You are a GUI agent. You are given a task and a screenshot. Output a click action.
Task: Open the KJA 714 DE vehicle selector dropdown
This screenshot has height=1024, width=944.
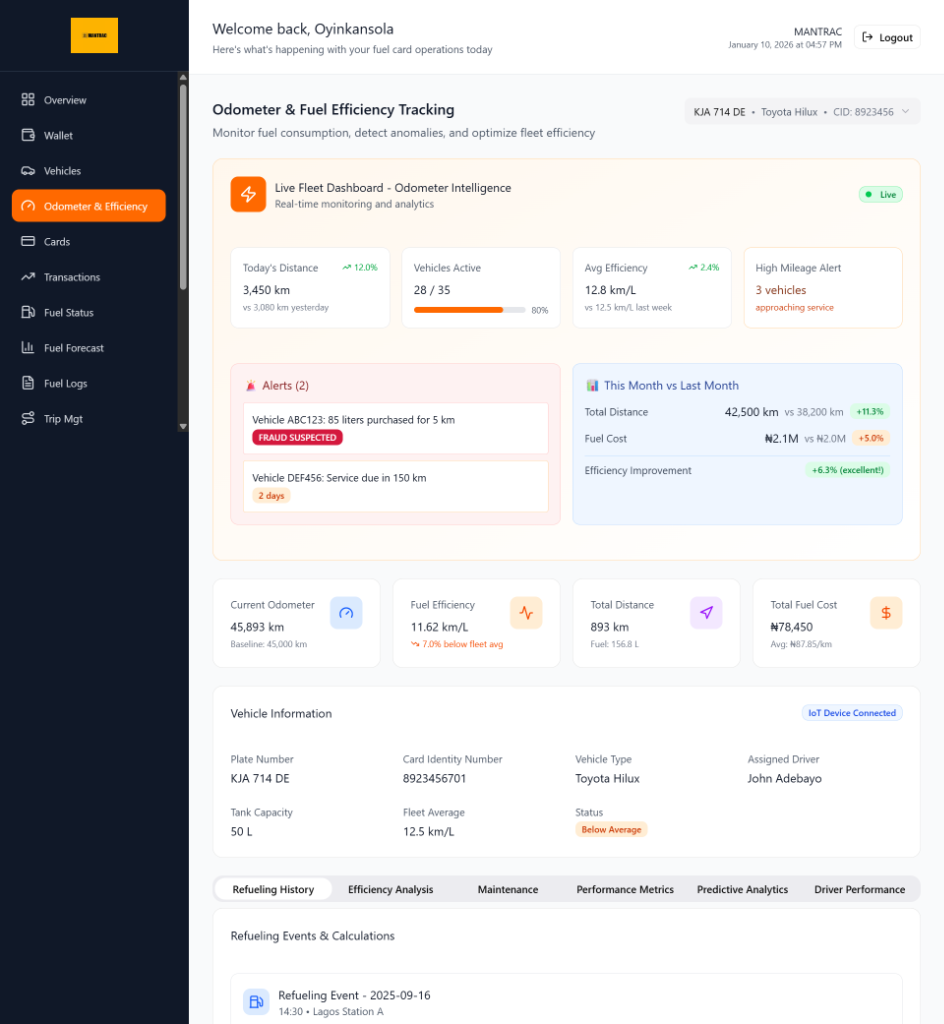point(802,112)
